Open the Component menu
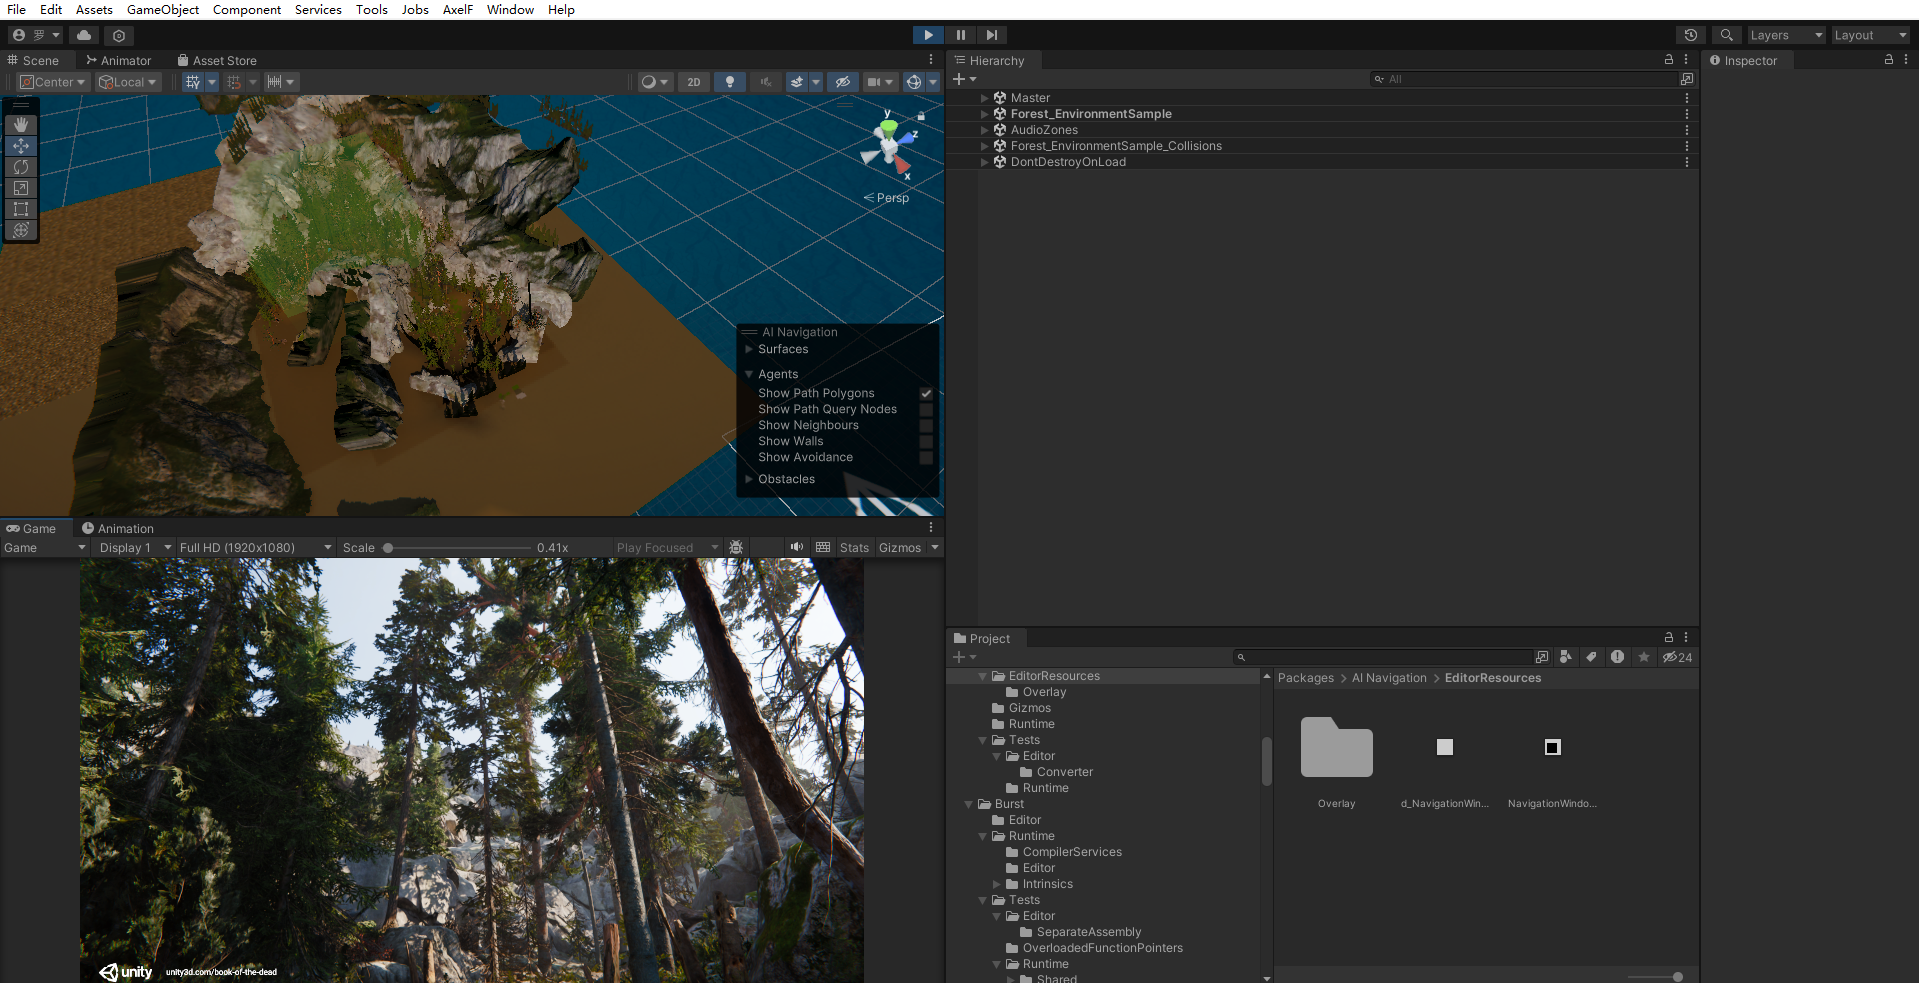The image size is (1919, 983). point(247,9)
